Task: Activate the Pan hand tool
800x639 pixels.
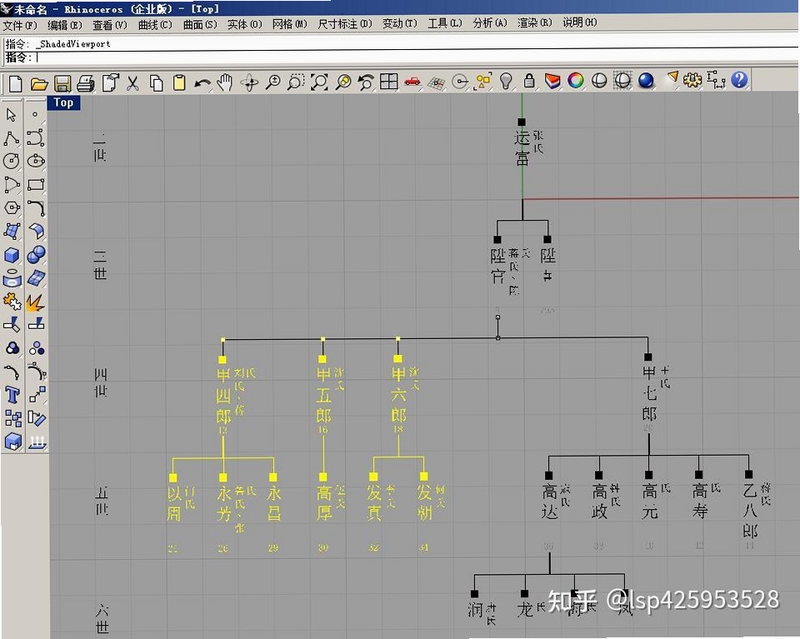Action: 225,83
